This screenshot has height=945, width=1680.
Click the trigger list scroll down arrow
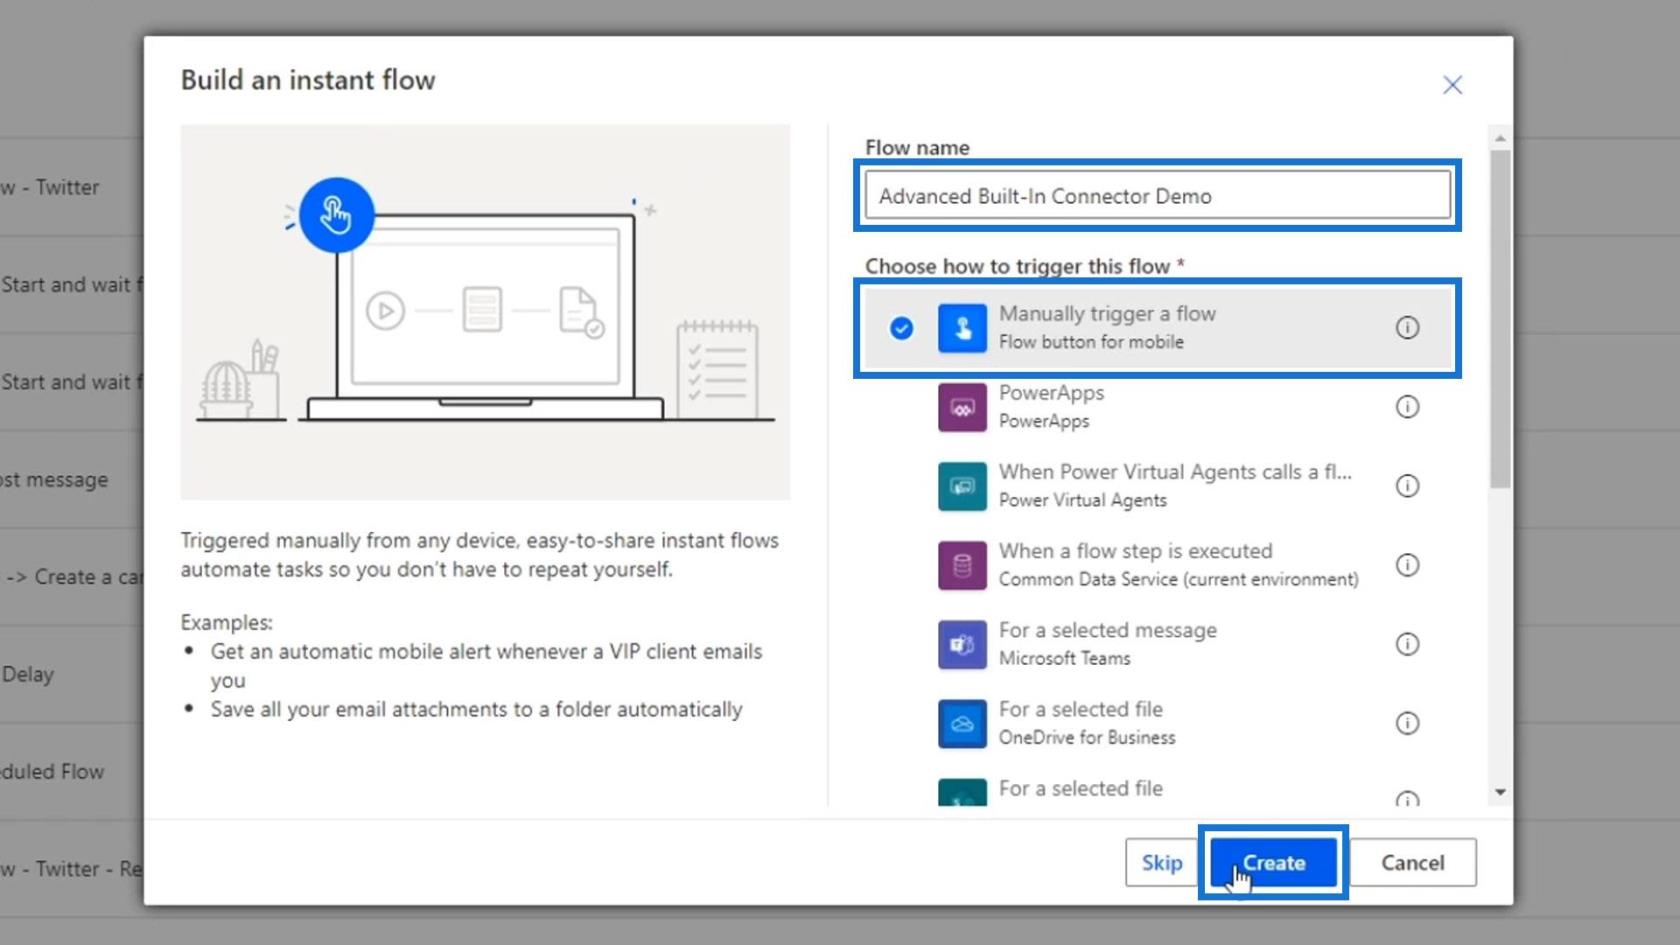click(x=1499, y=792)
